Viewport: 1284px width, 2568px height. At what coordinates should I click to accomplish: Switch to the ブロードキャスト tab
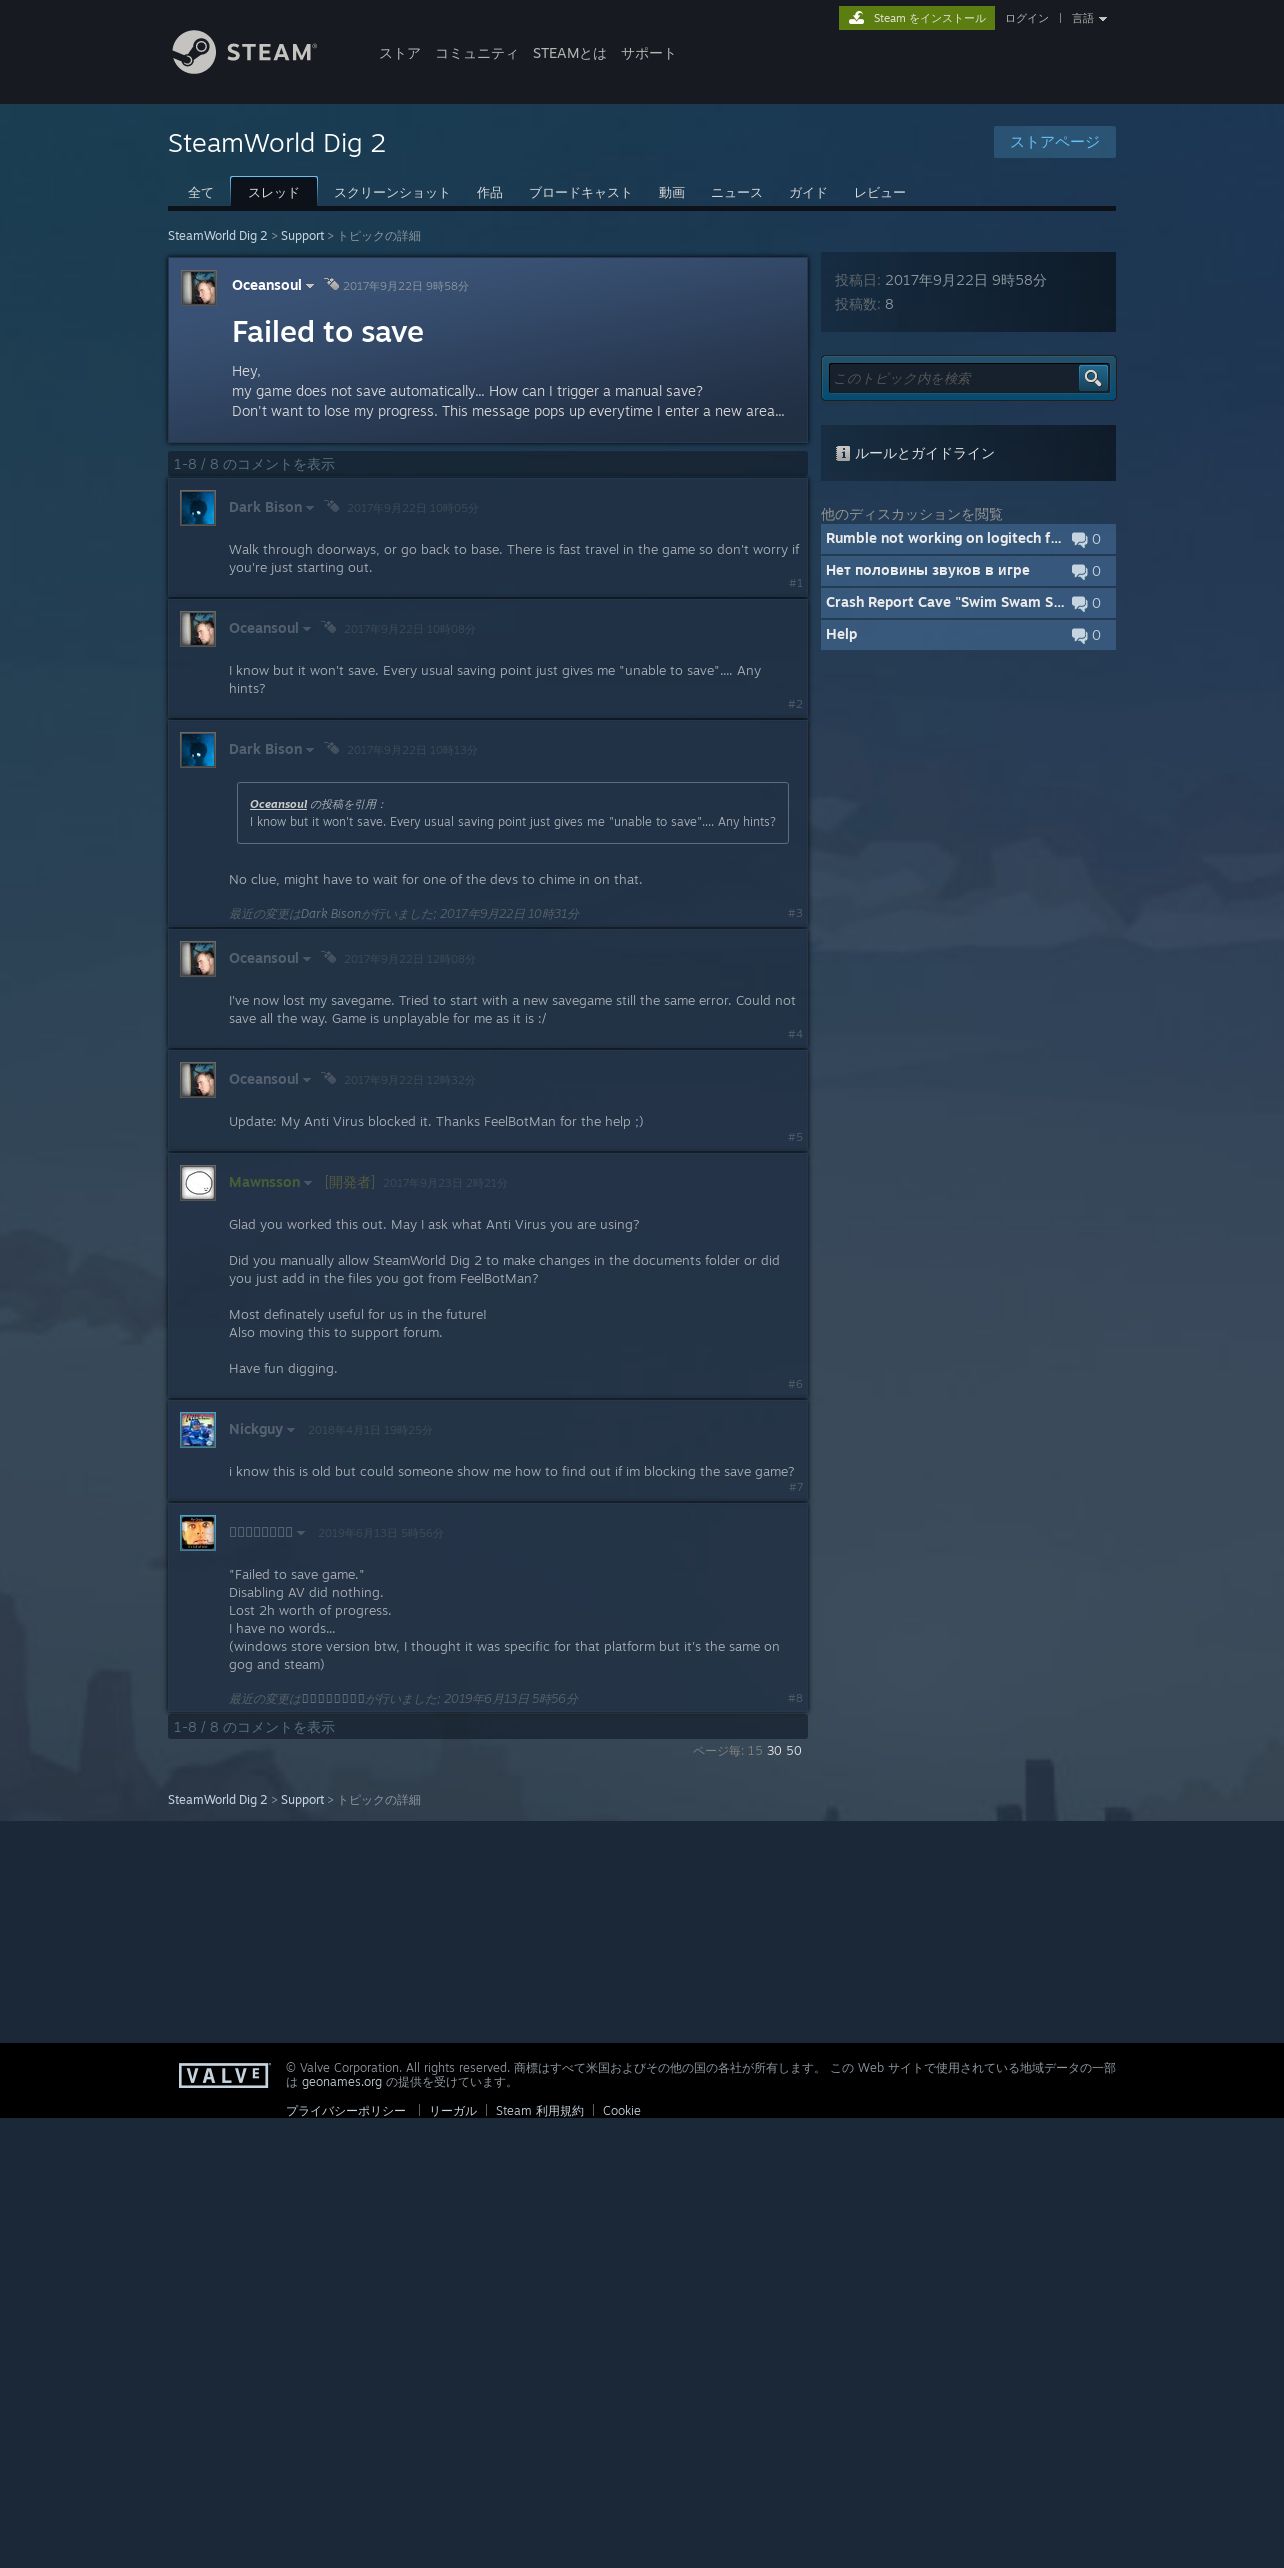pyautogui.click(x=580, y=192)
